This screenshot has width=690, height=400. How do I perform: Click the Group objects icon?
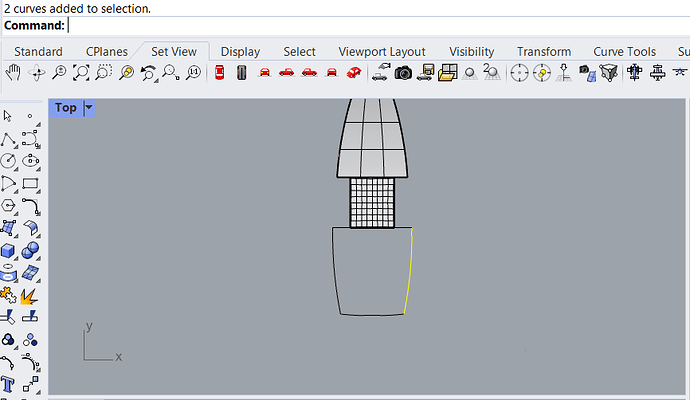pyautogui.click(x=8, y=340)
